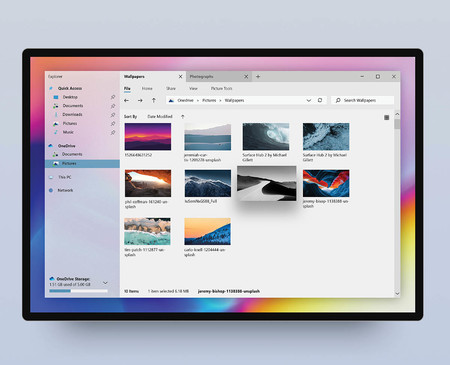Click the Quick Access star icon

pyautogui.click(x=51, y=88)
